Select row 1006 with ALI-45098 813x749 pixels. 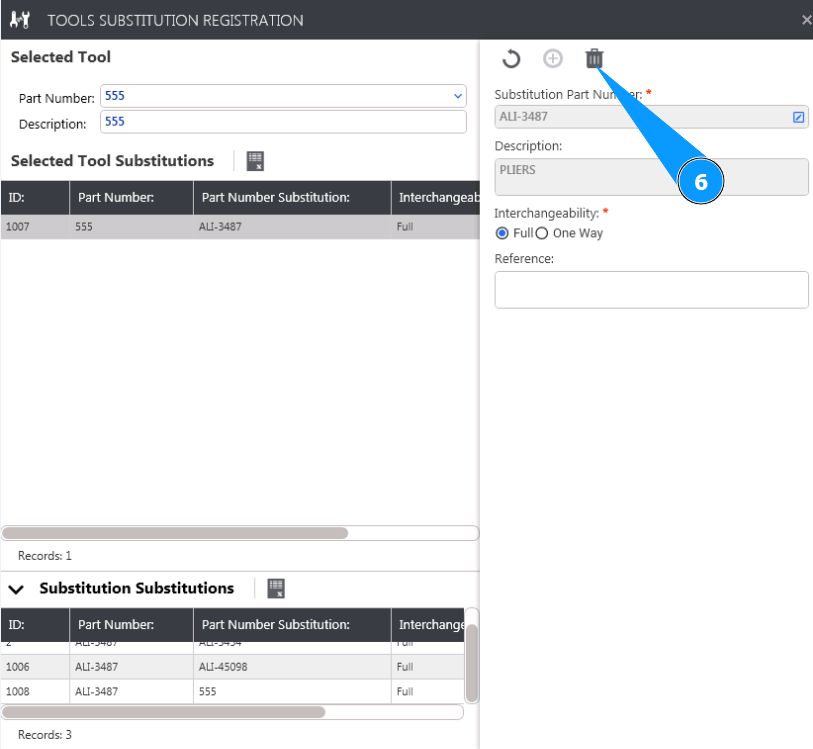click(200, 667)
